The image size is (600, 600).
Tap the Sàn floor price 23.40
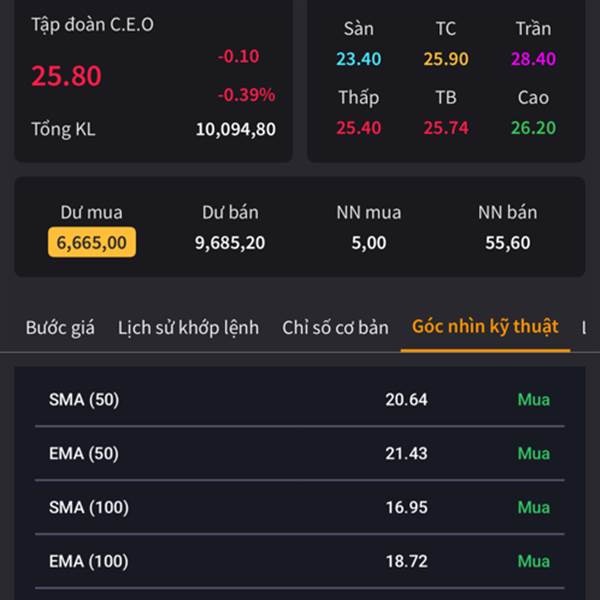click(x=359, y=59)
